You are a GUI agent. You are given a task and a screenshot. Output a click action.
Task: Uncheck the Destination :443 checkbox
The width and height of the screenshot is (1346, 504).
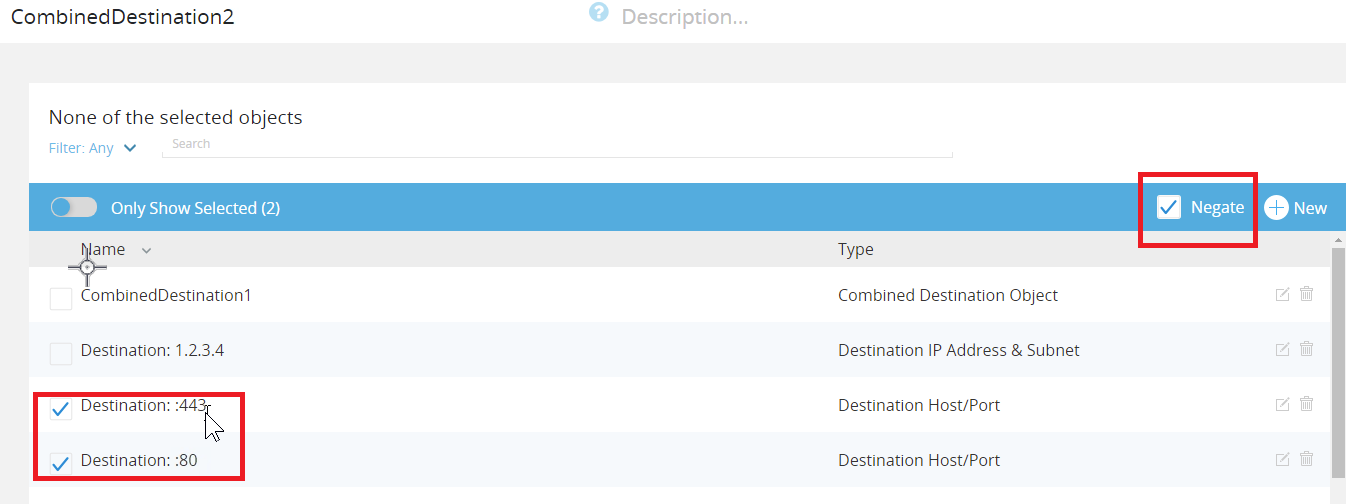61,408
